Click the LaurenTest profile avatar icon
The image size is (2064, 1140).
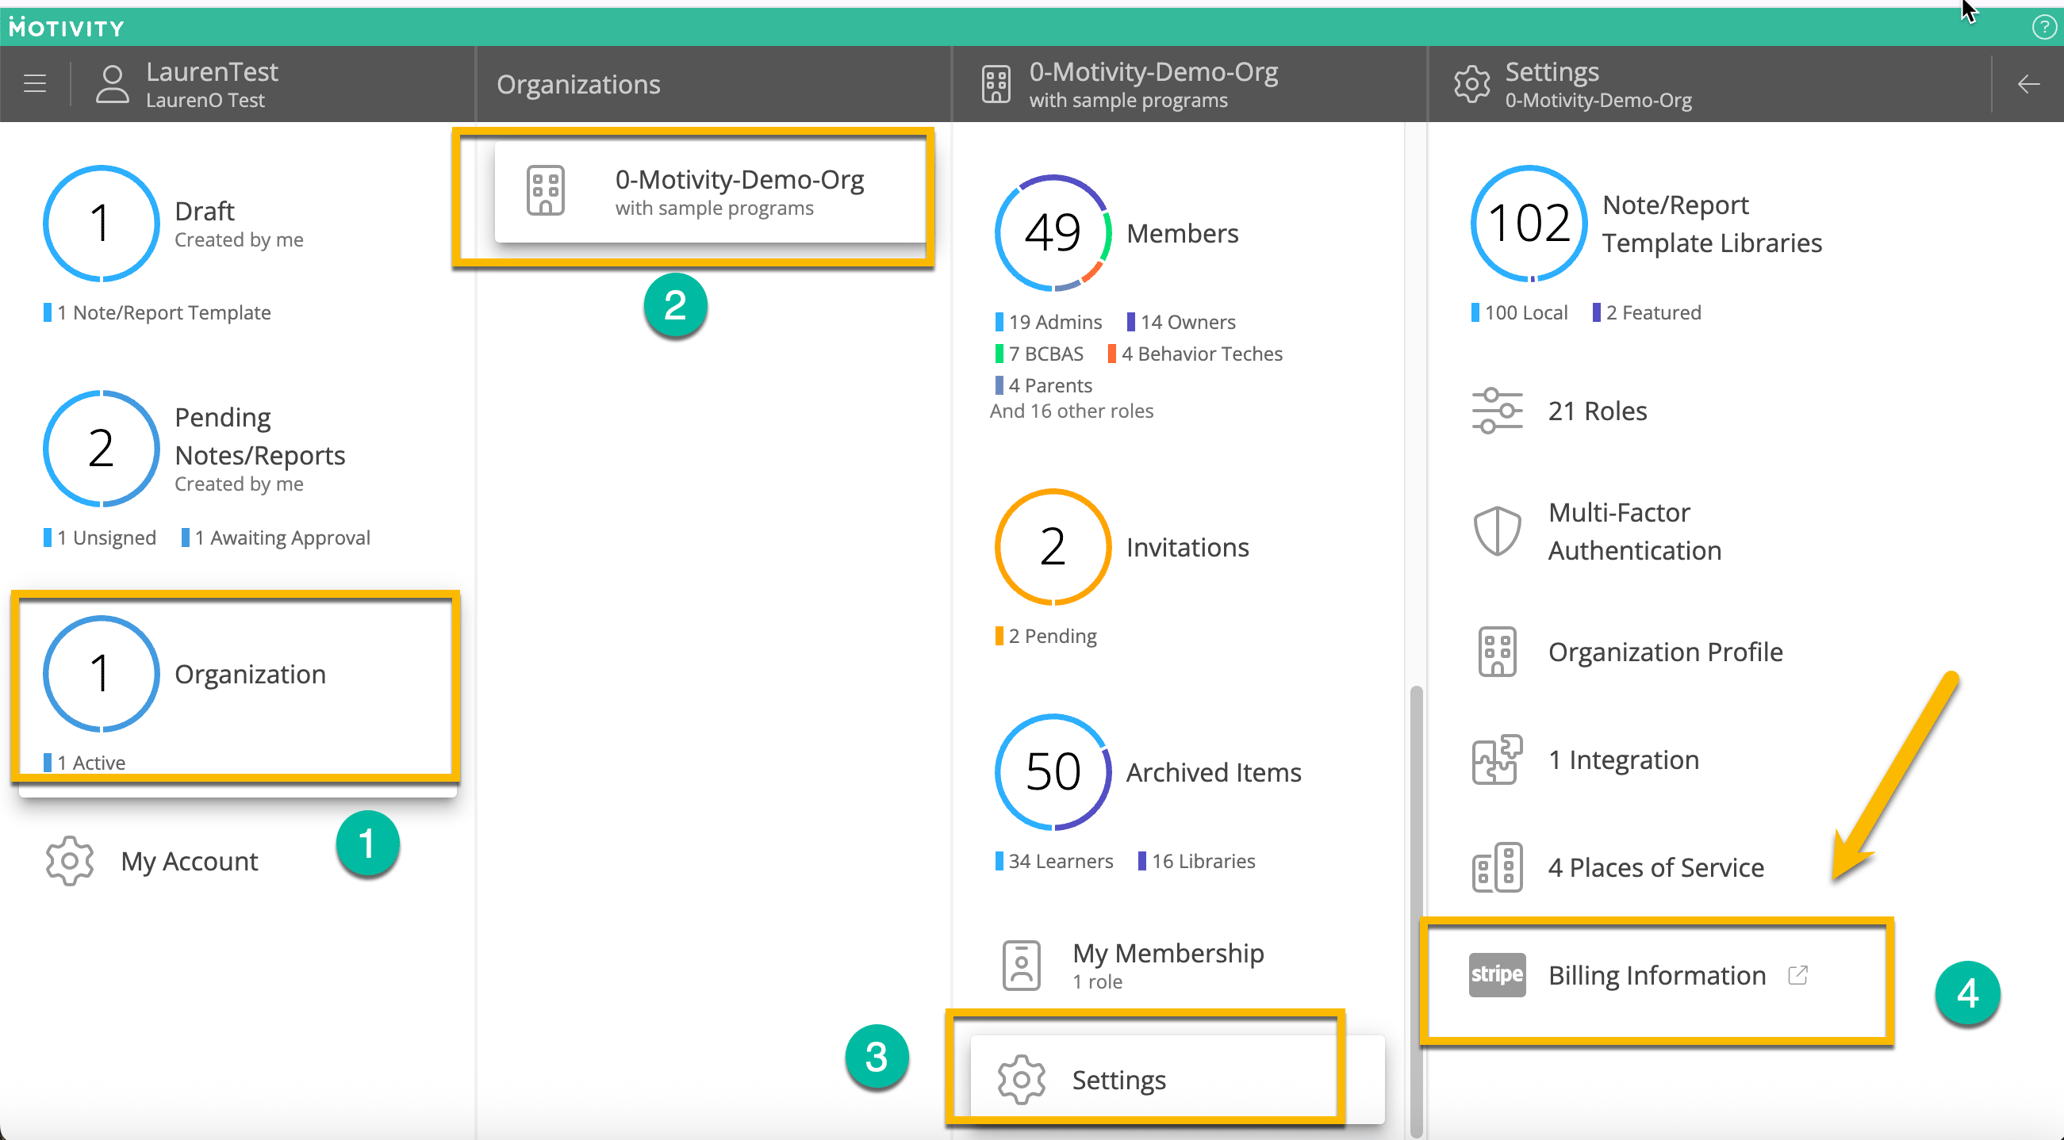pos(112,84)
